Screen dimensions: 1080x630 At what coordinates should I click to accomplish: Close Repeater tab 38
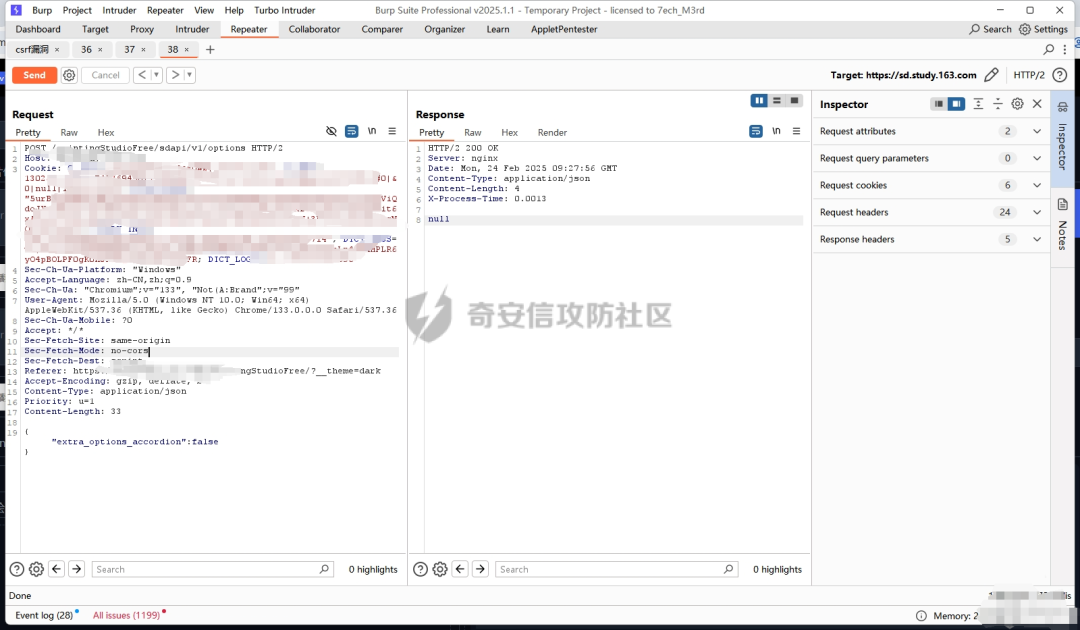pyautogui.click(x=187, y=50)
